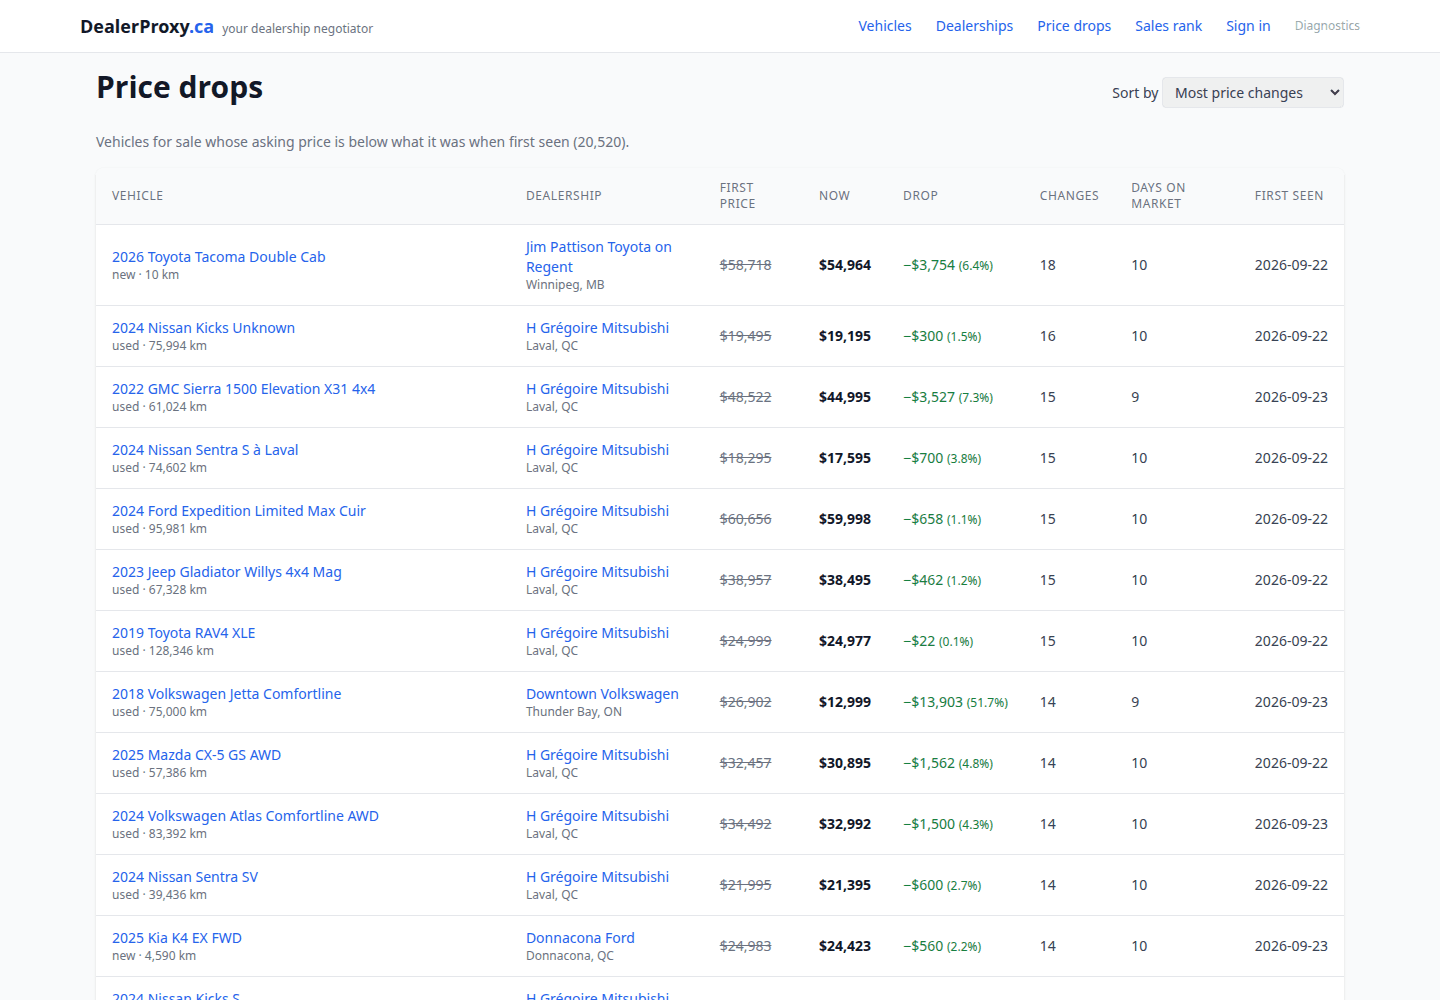Click the drop value −$13,903 (51.7%)
The width and height of the screenshot is (1440, 1000).
(955, 702)
